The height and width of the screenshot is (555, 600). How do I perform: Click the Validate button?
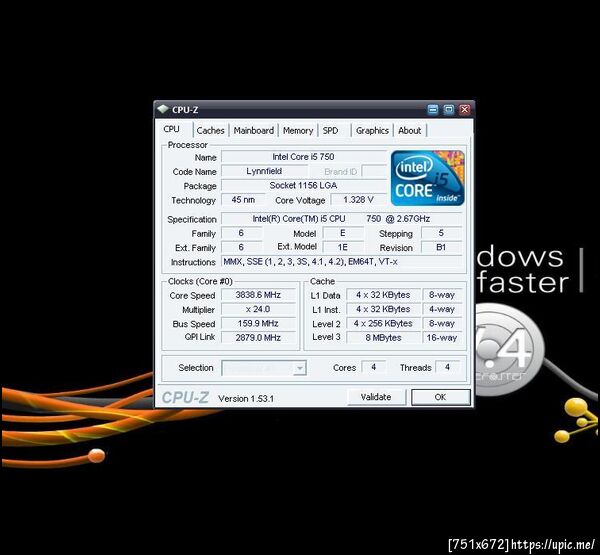[376, 397]
